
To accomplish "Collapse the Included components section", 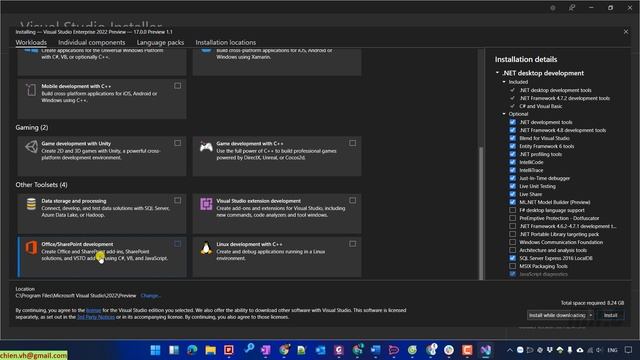I will click(x=504, y=82).
